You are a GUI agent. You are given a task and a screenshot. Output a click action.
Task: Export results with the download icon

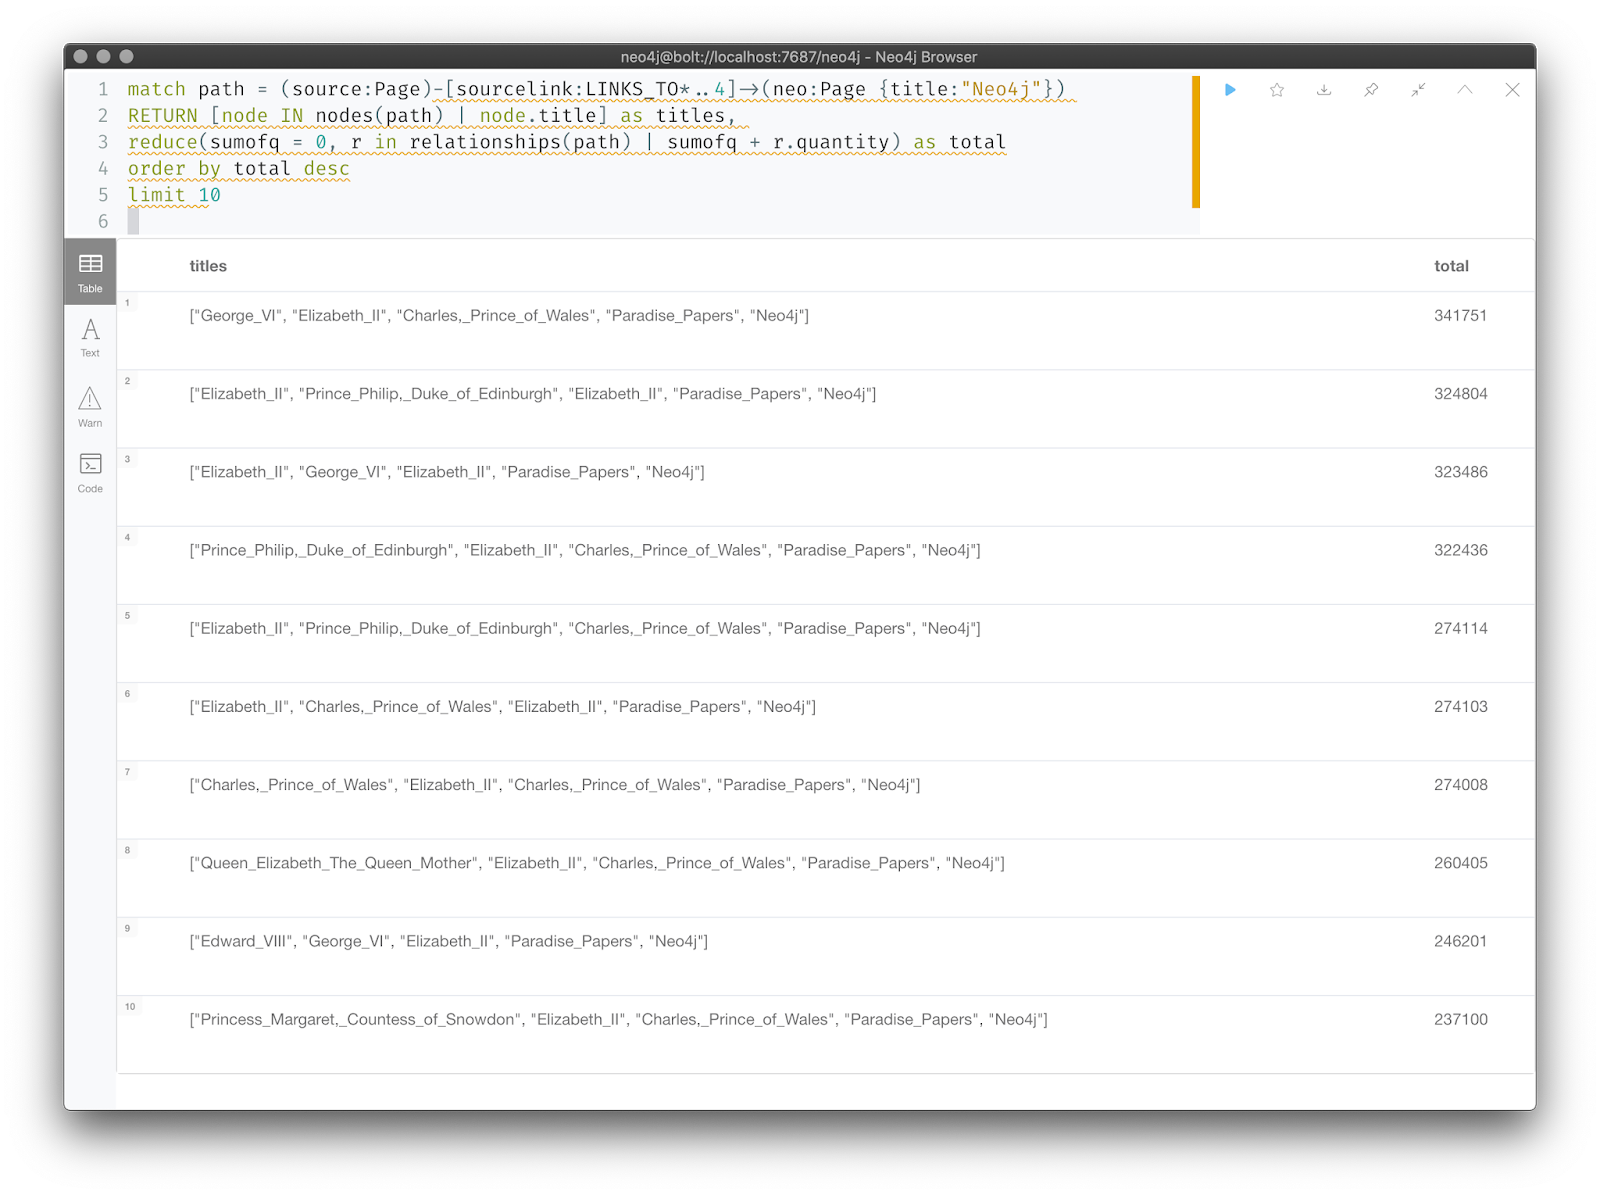click(x=1324, y=90)
